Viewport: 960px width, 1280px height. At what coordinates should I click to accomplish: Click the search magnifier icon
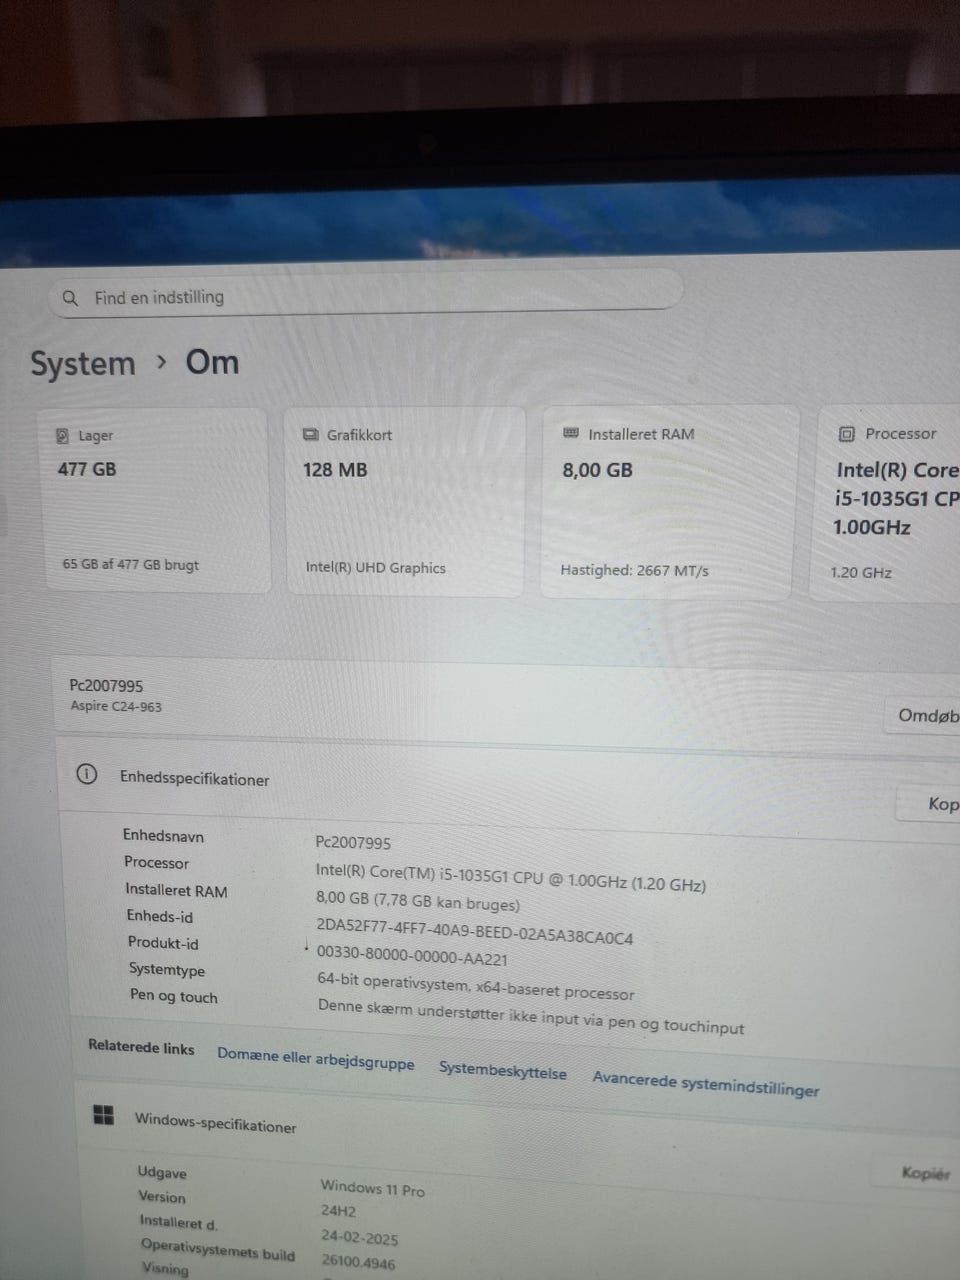pos(70,298)
